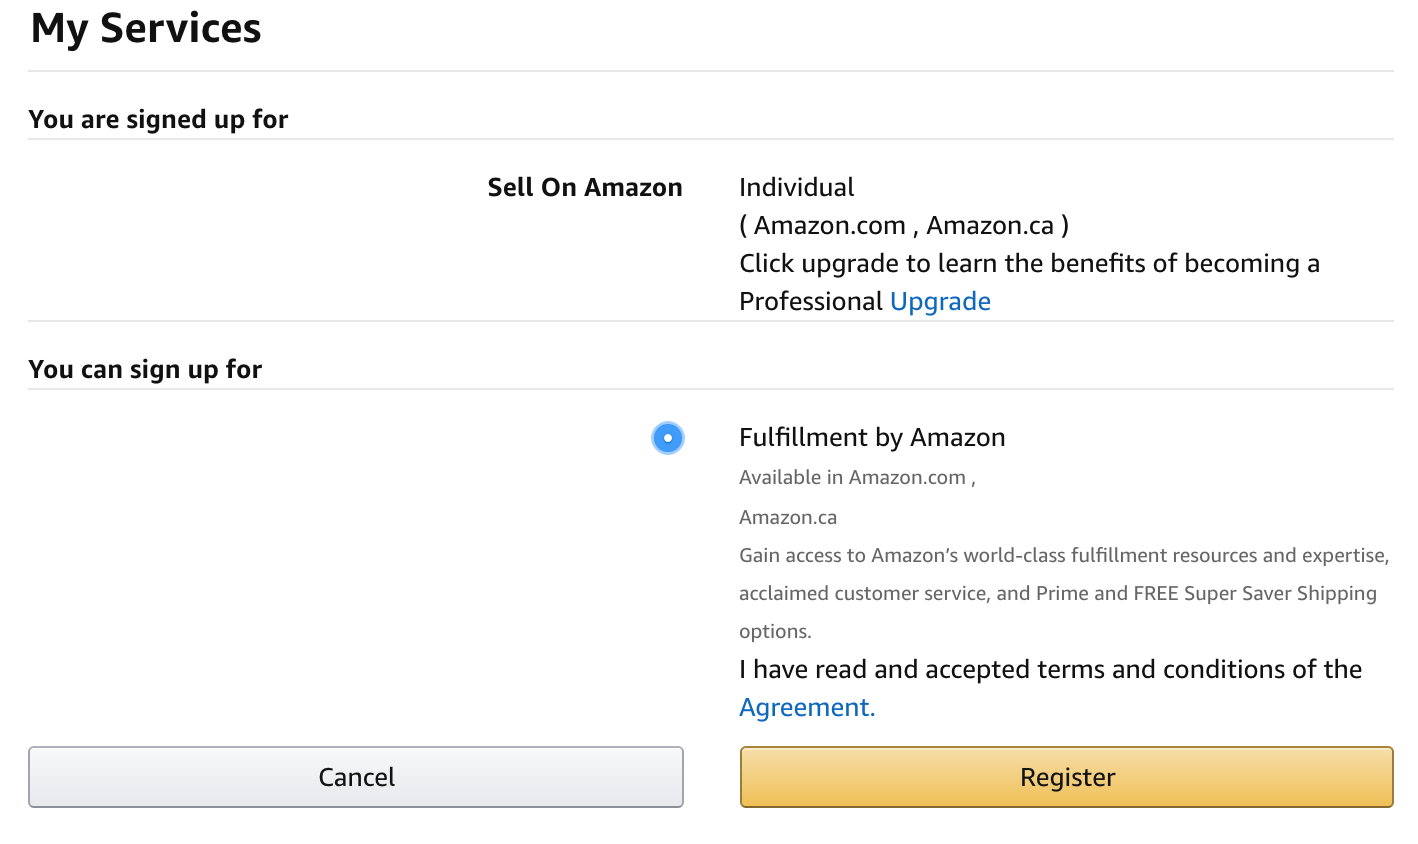Viewport: 1418px width, 844px height.
Task: Click the "( Amazon.com , Amazon.ca )" marketplace text
Action: (x=903, y=226)
